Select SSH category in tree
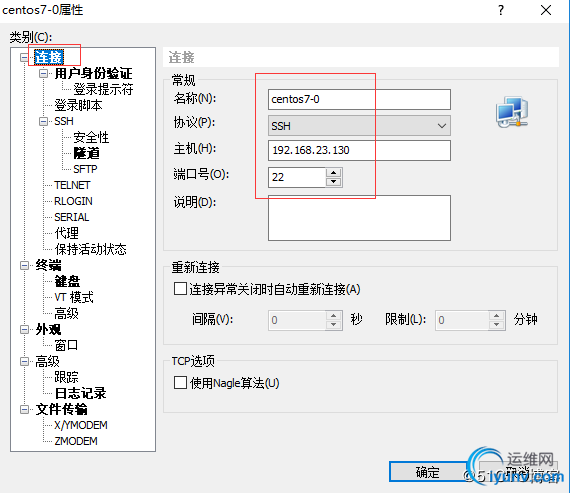Screen dimensions: 570x493 (64, 121)
